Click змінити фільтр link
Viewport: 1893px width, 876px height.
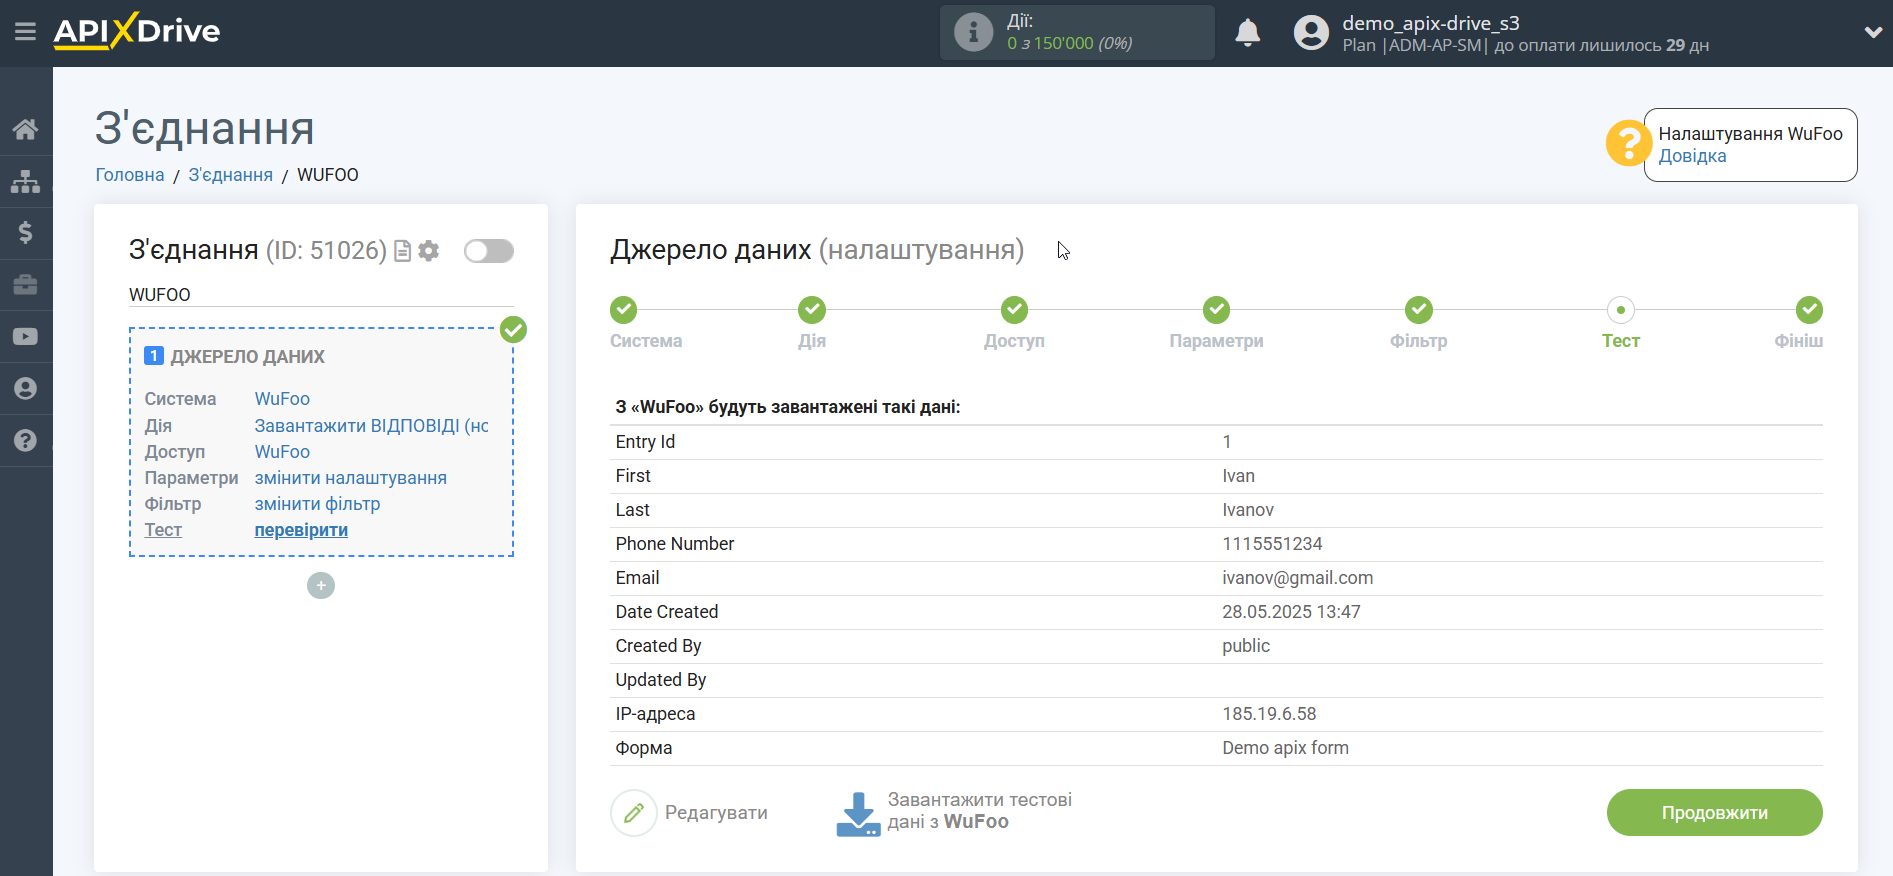(x=317, y=504)
